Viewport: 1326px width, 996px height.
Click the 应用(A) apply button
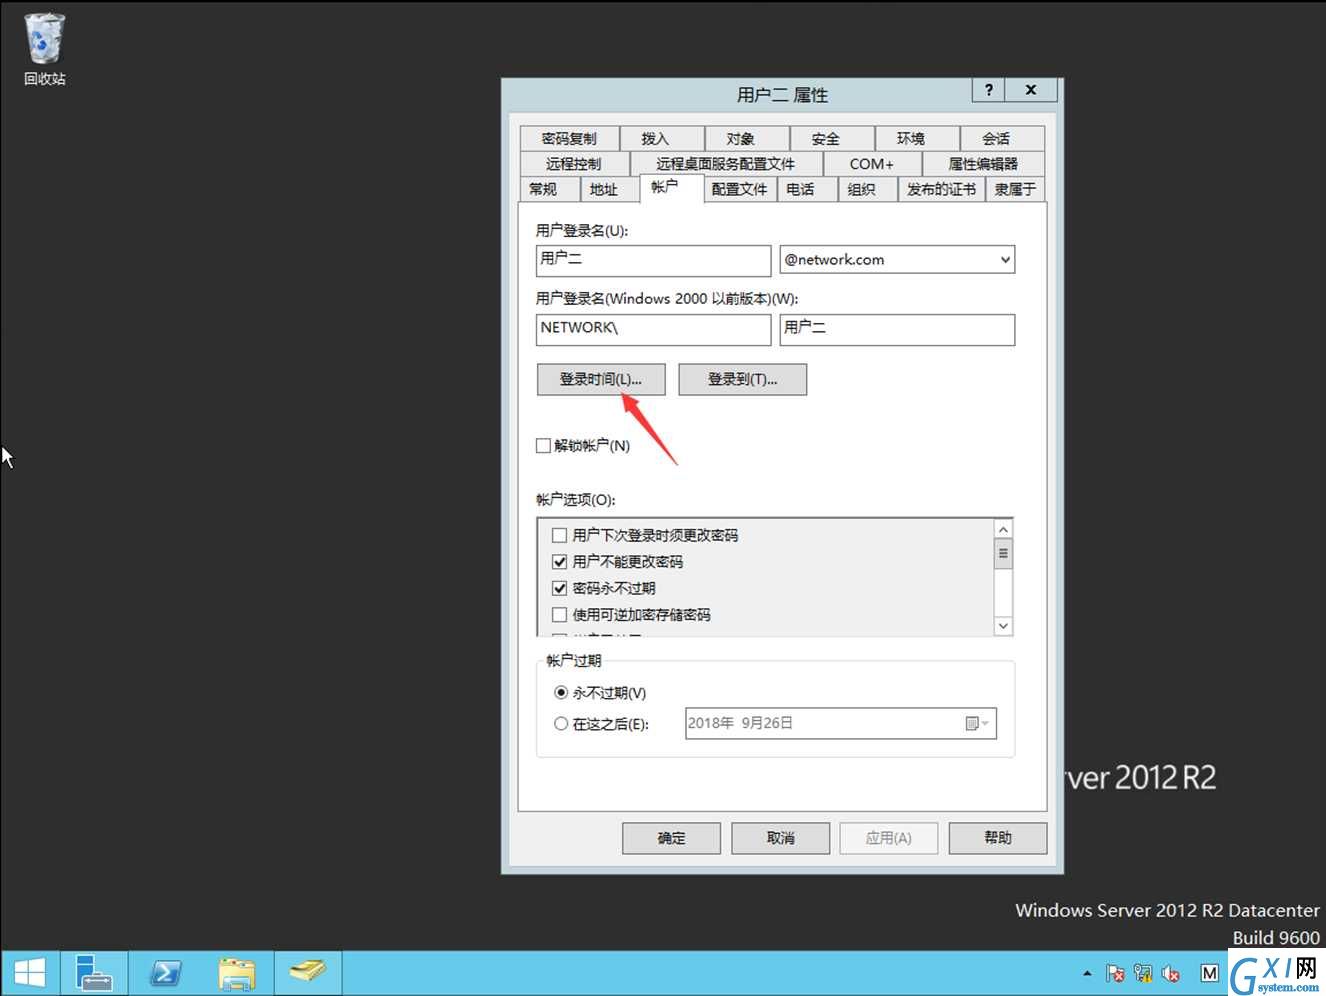click(889, 838)
